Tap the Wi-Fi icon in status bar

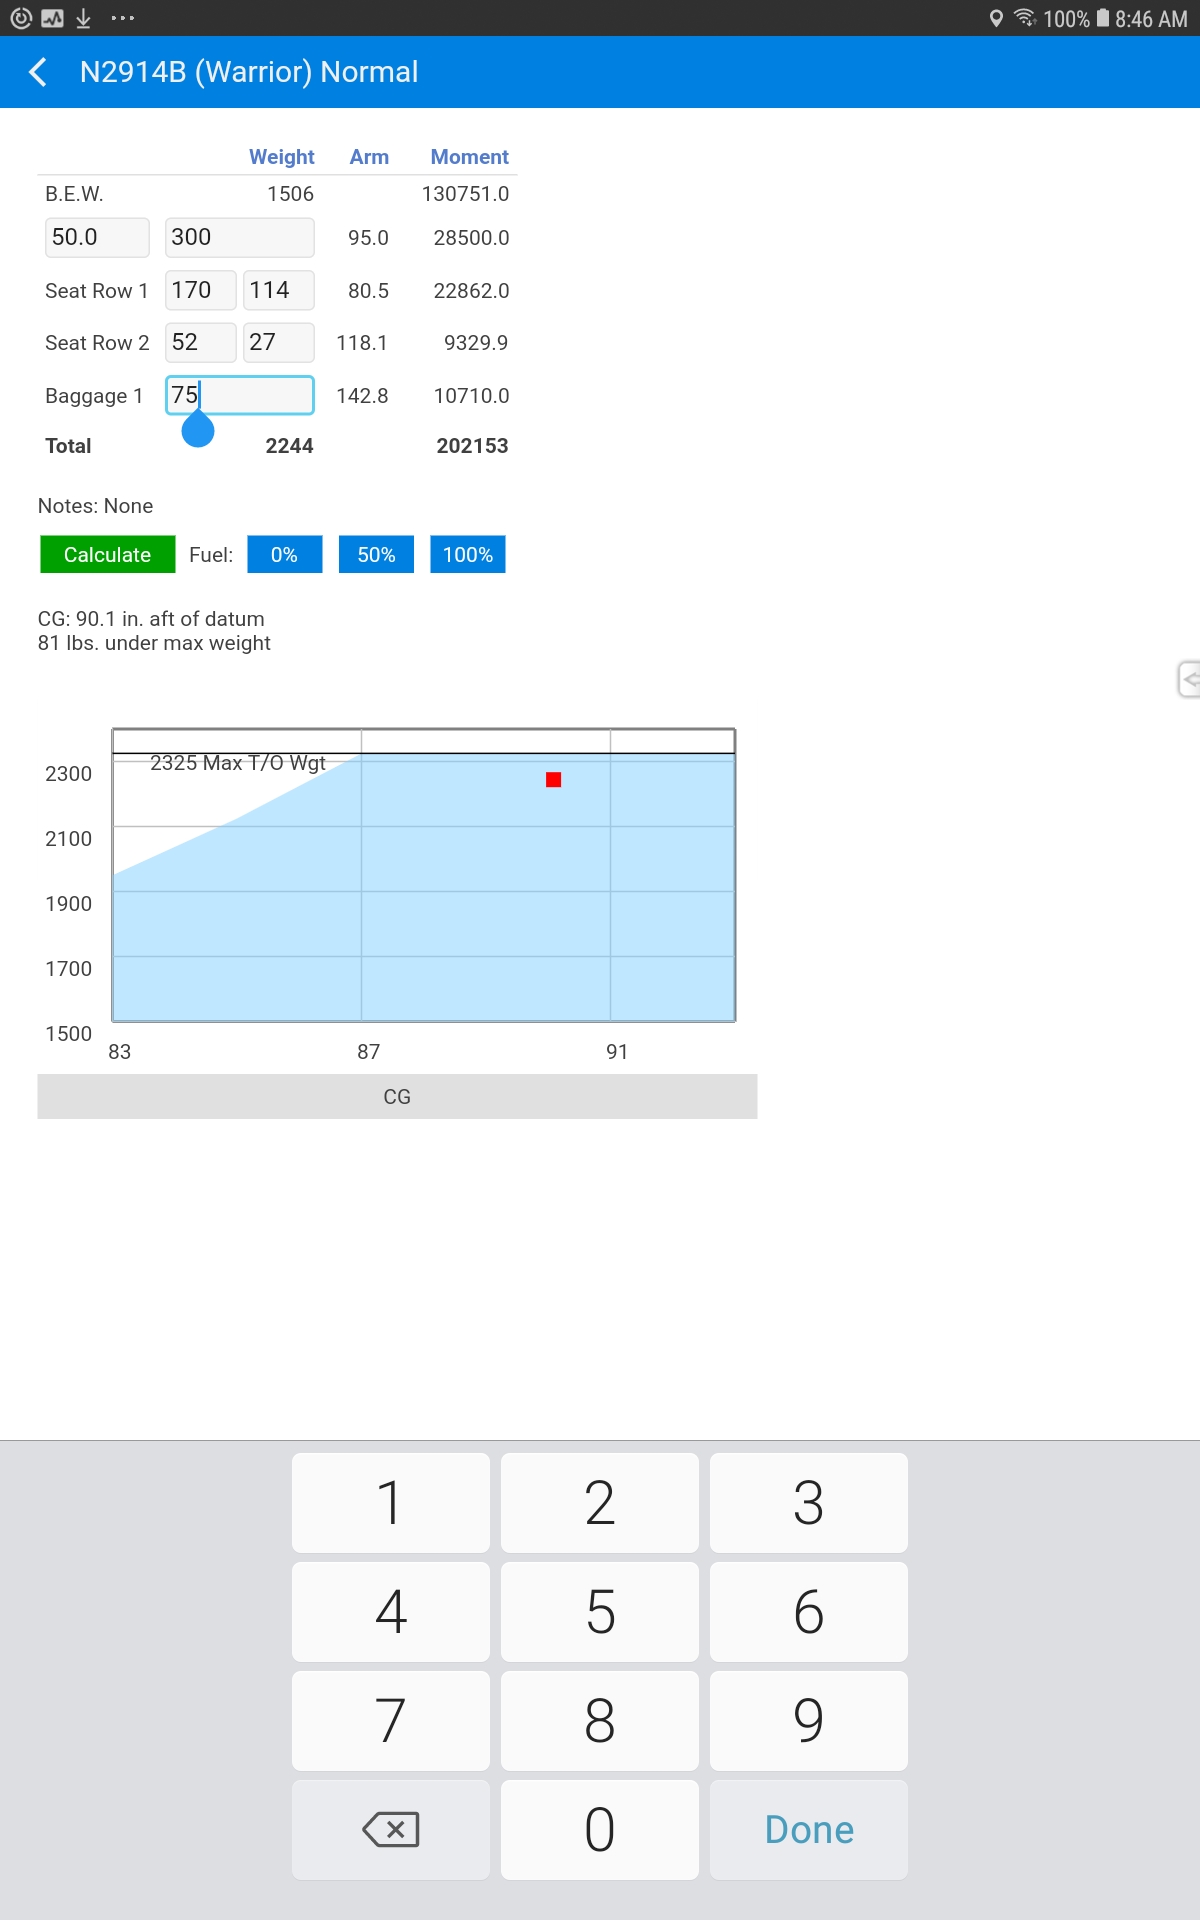click(x=1025, y=18)
